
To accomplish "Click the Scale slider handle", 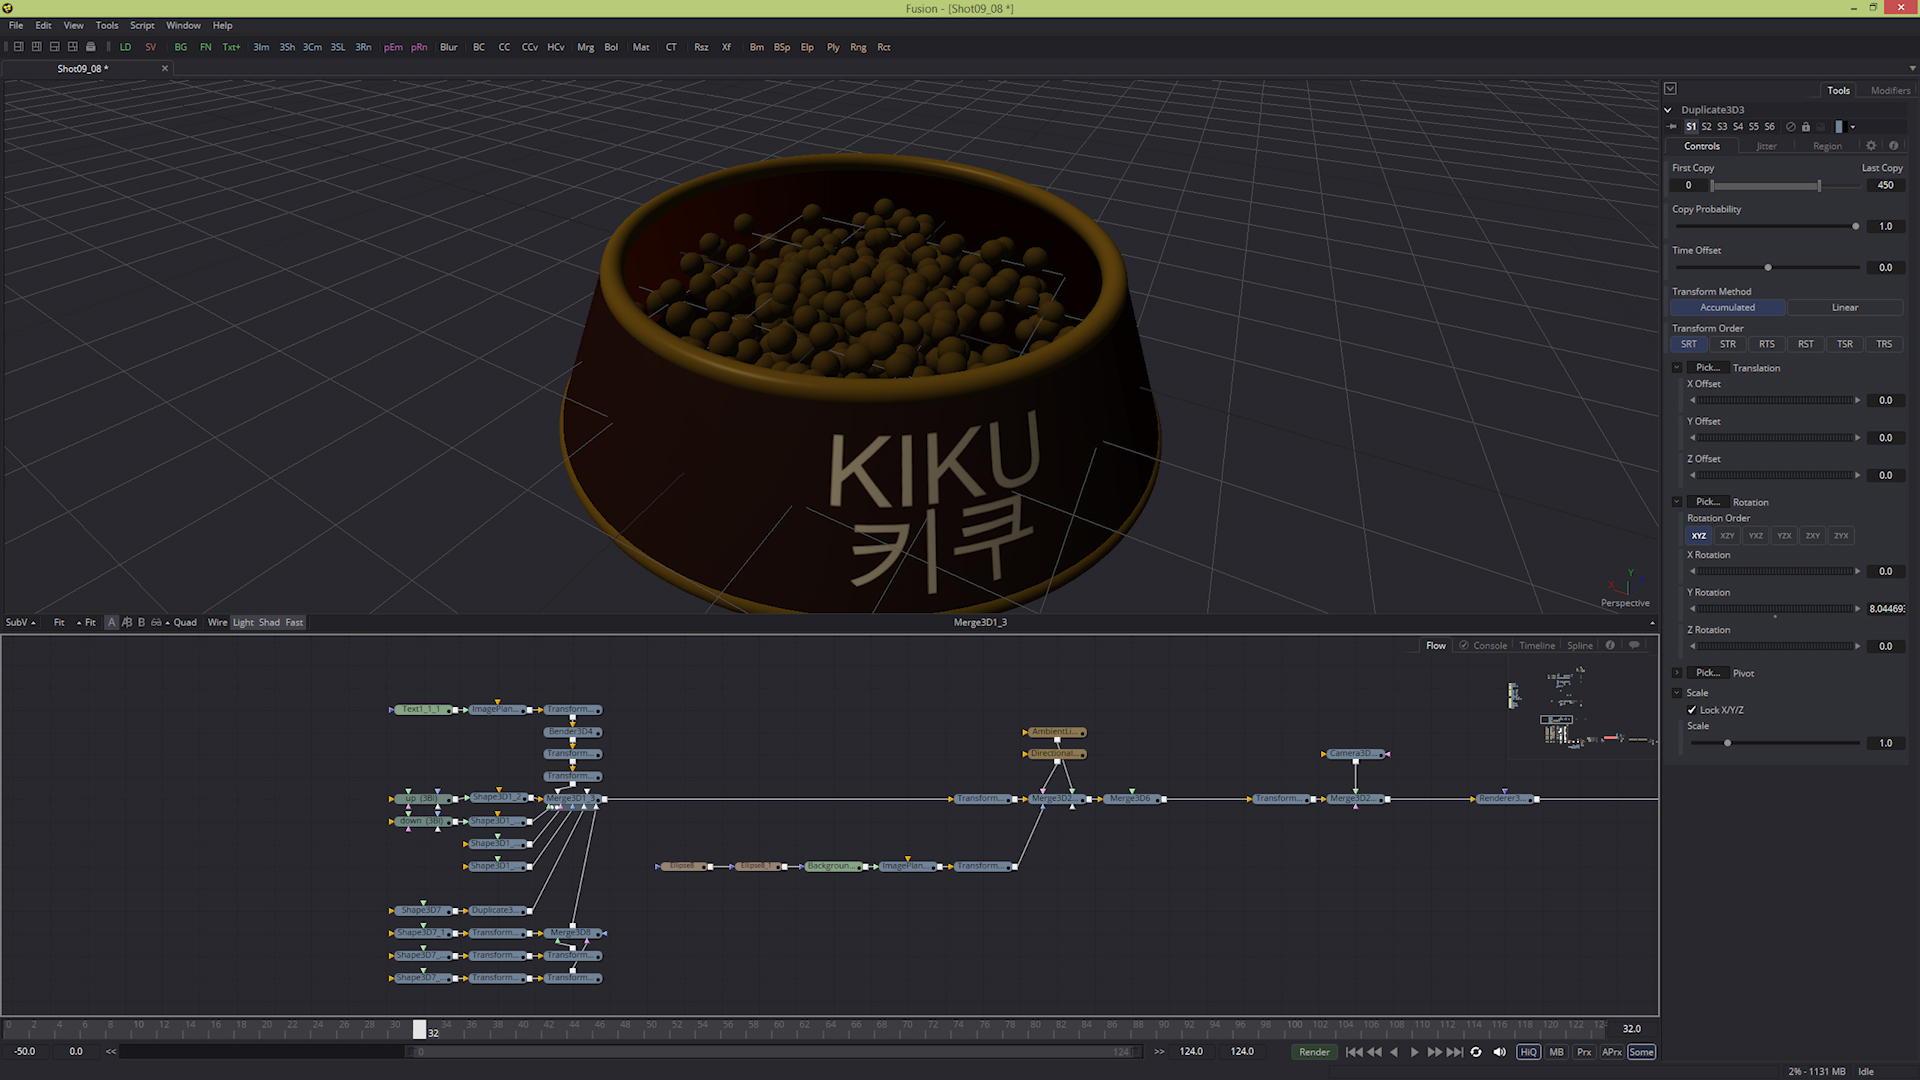I will coord(1727,743).
